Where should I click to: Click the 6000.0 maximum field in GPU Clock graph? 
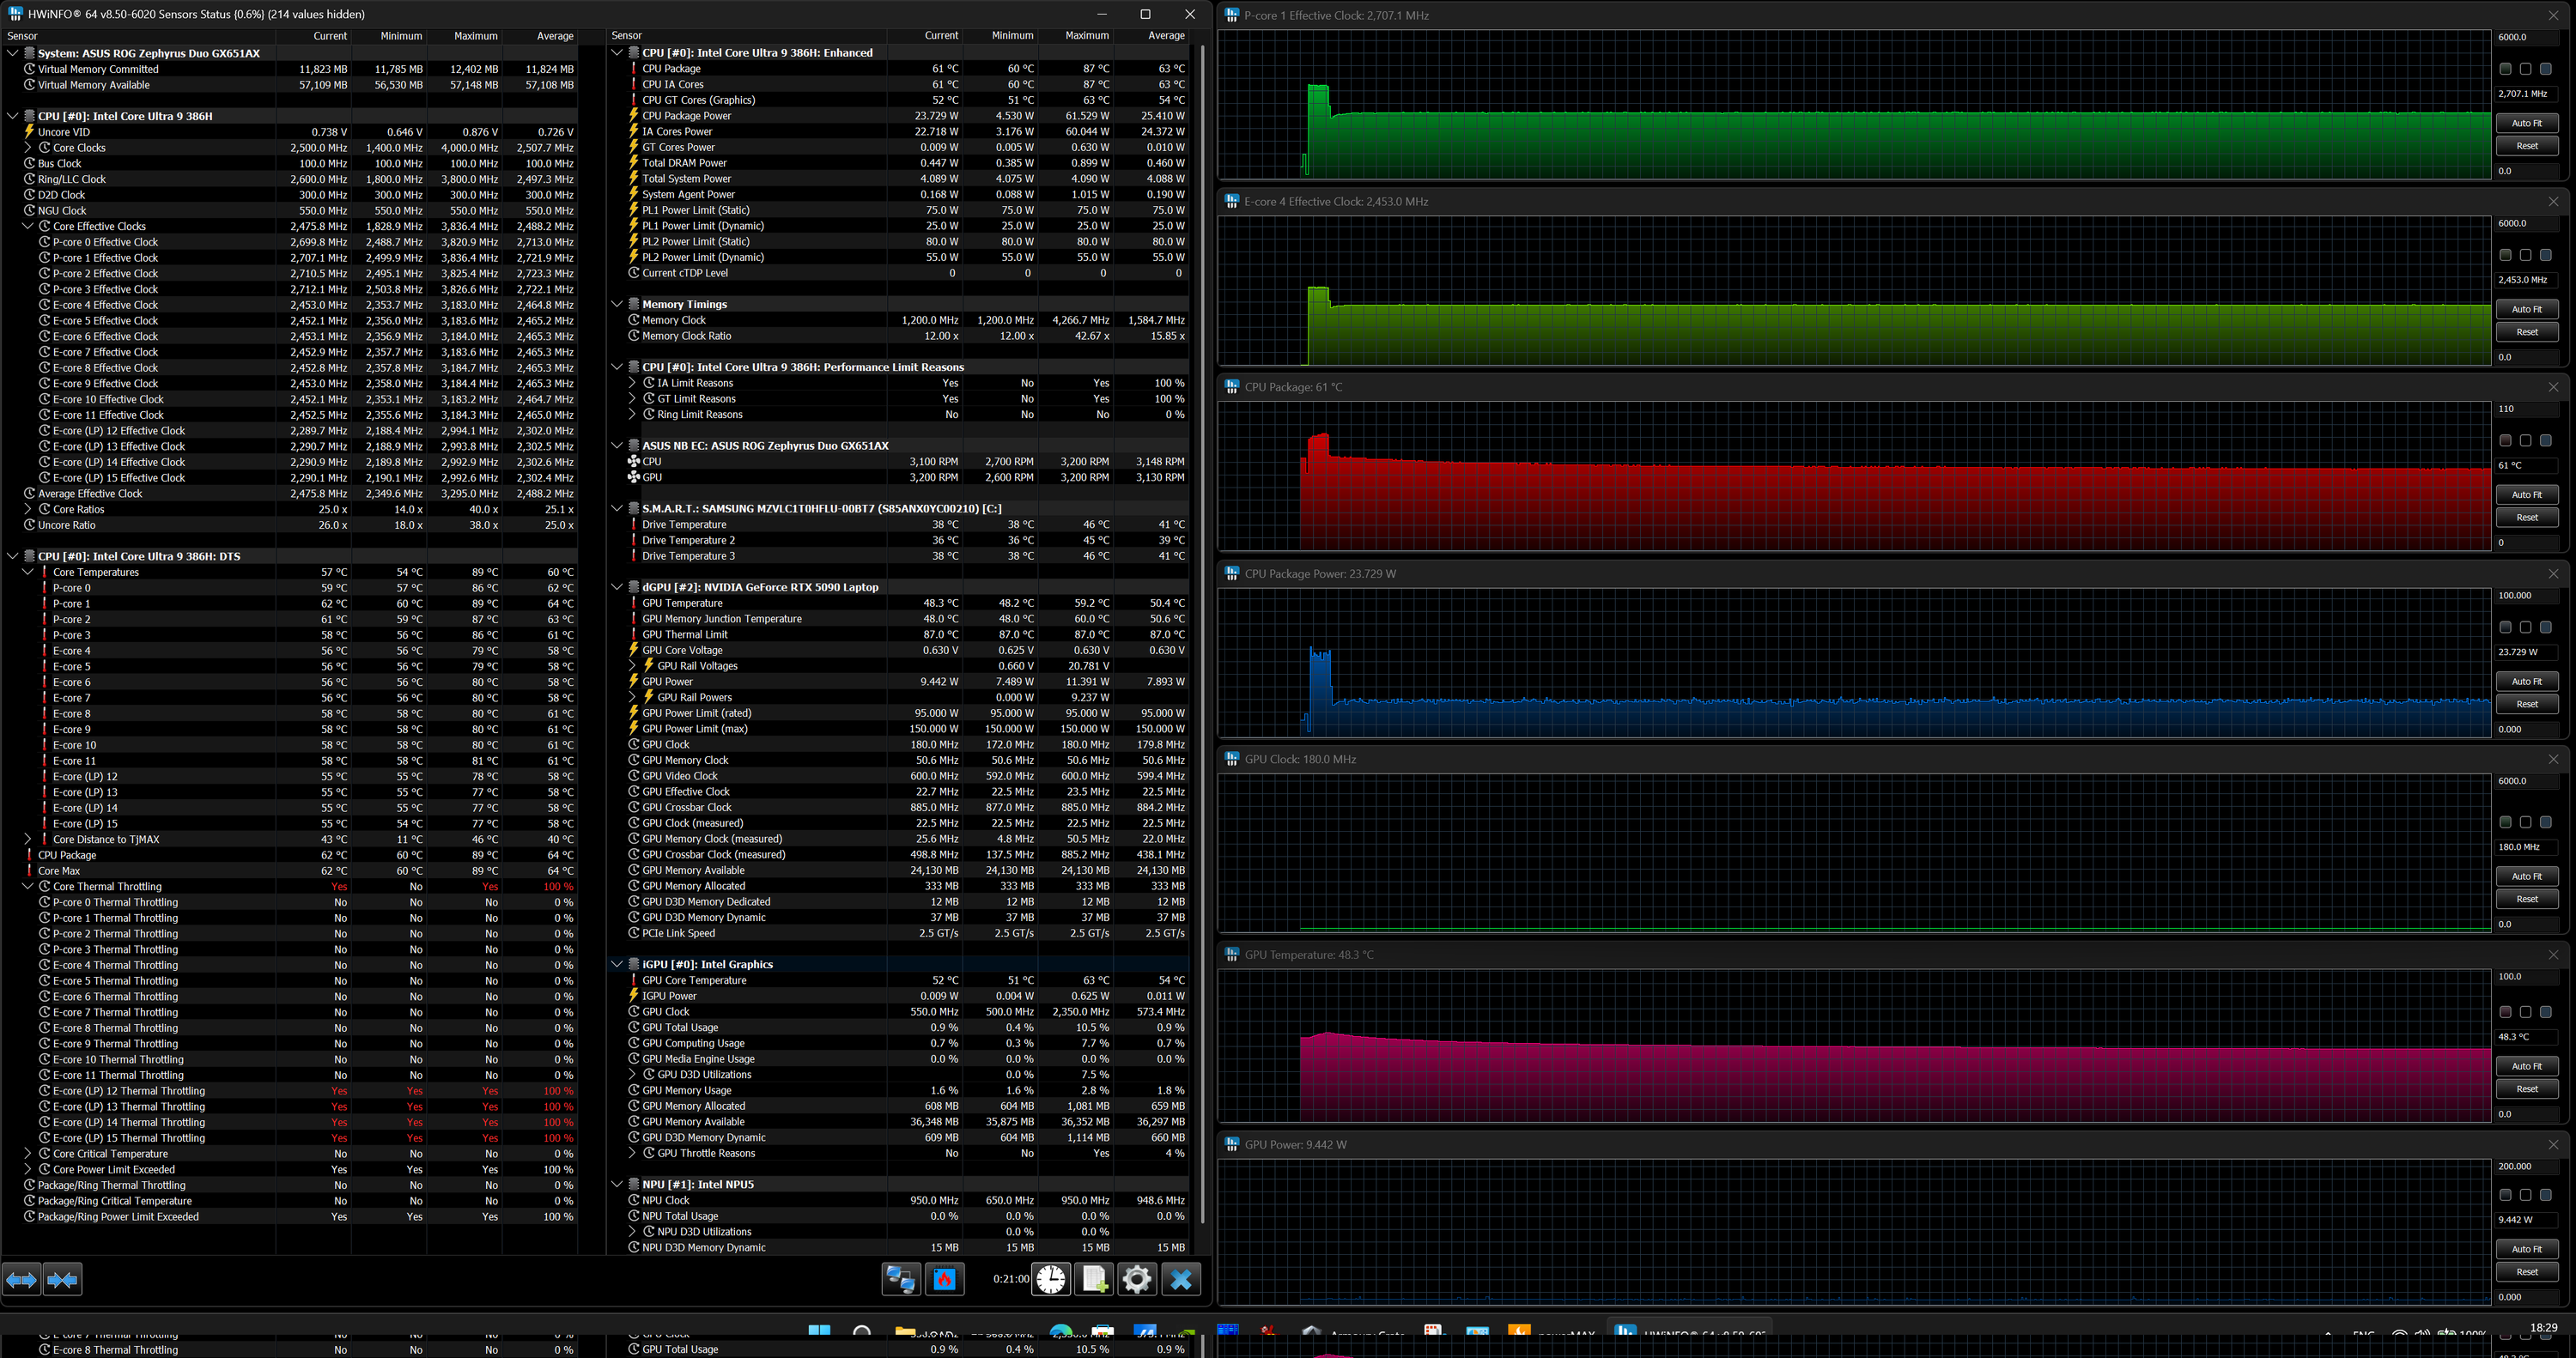pyautogui.click(x=2526, y=781)
